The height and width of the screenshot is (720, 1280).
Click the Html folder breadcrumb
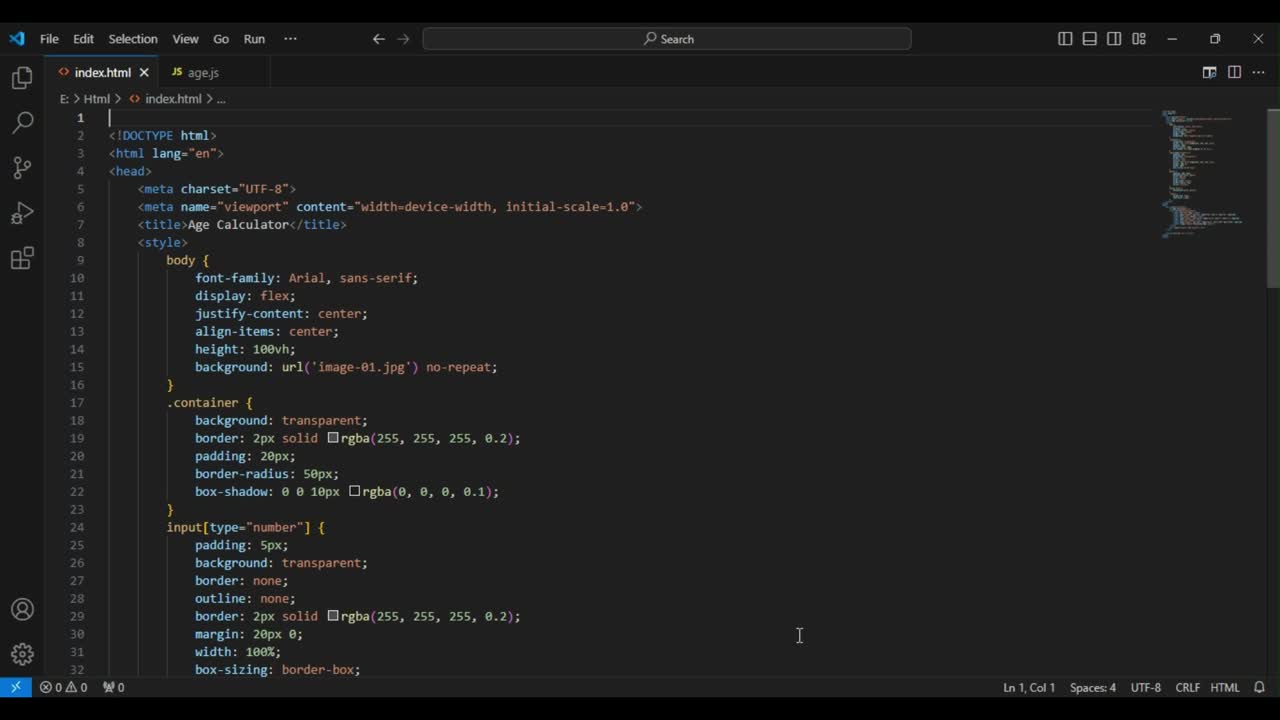[x=96, y=99]
